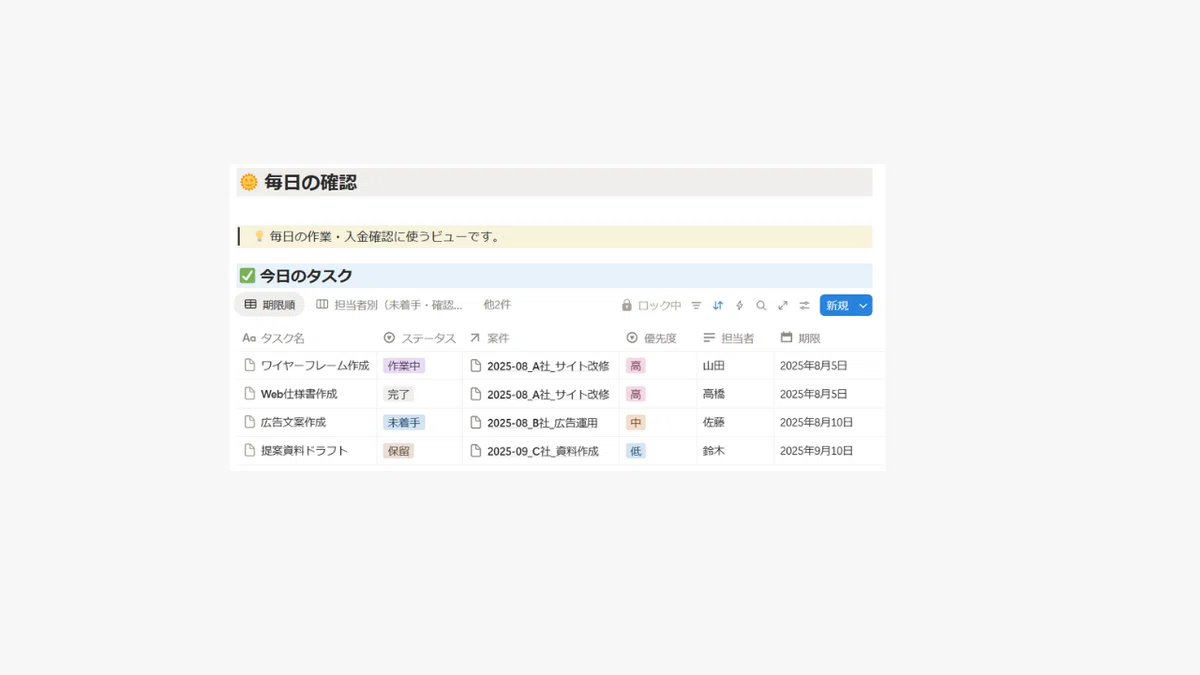Click the page icon beside Web仕様書作成

pos(250,394)
